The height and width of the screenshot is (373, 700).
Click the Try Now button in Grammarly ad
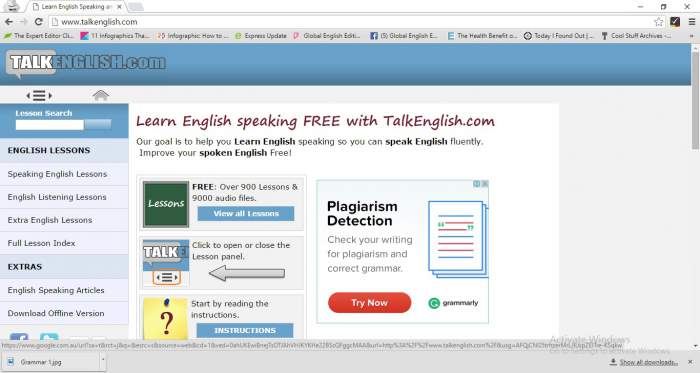[369, 303]
